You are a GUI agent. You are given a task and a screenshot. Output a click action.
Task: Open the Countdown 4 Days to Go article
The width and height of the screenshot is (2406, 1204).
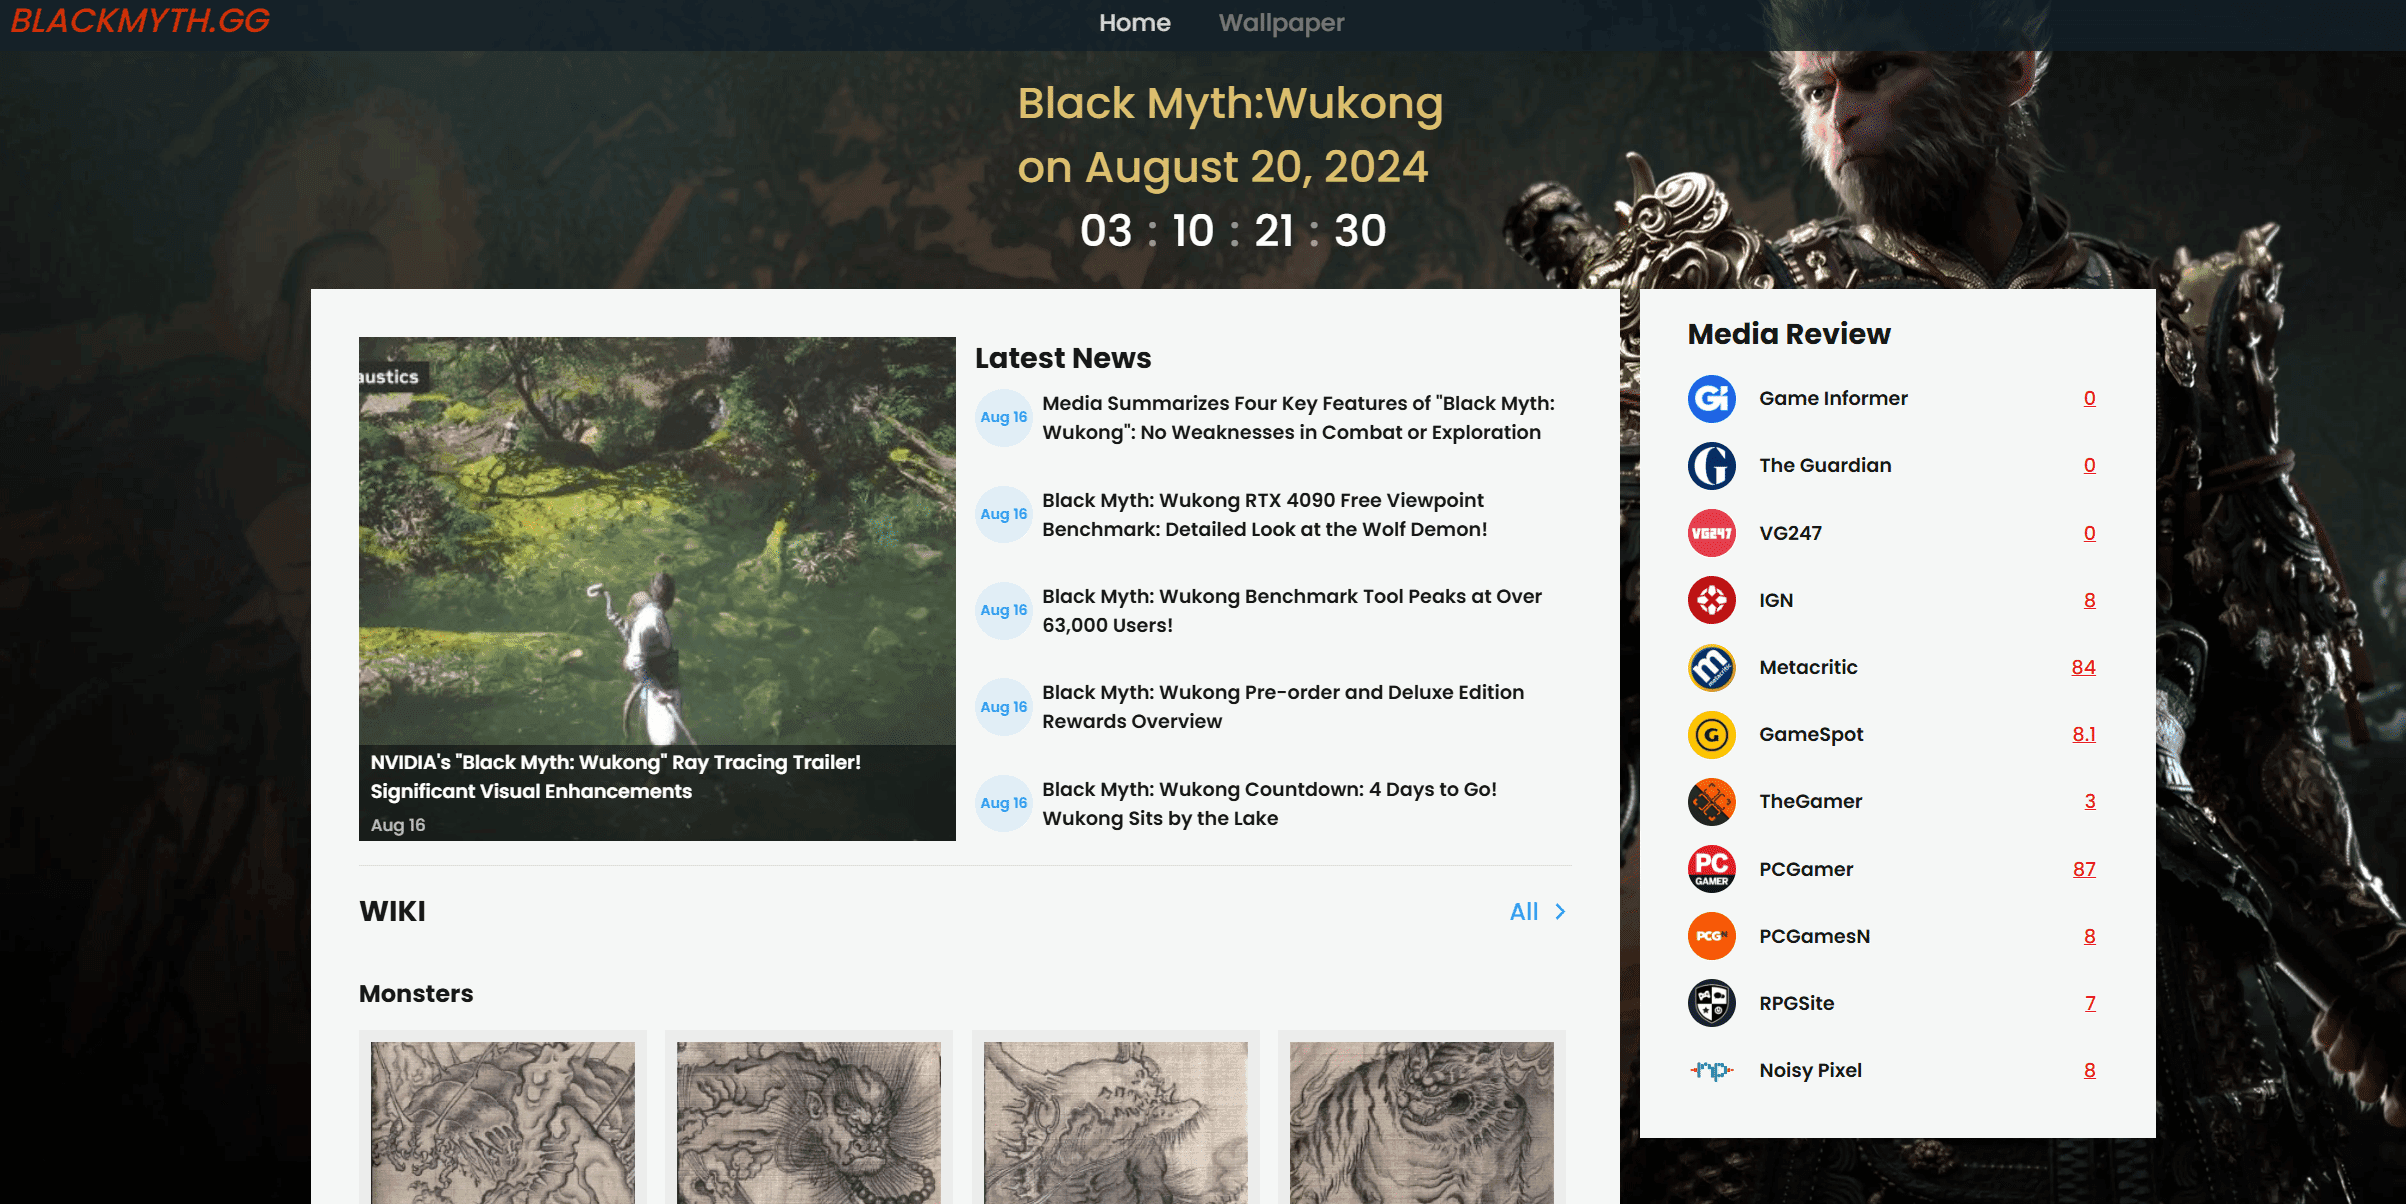[1269, 804]
